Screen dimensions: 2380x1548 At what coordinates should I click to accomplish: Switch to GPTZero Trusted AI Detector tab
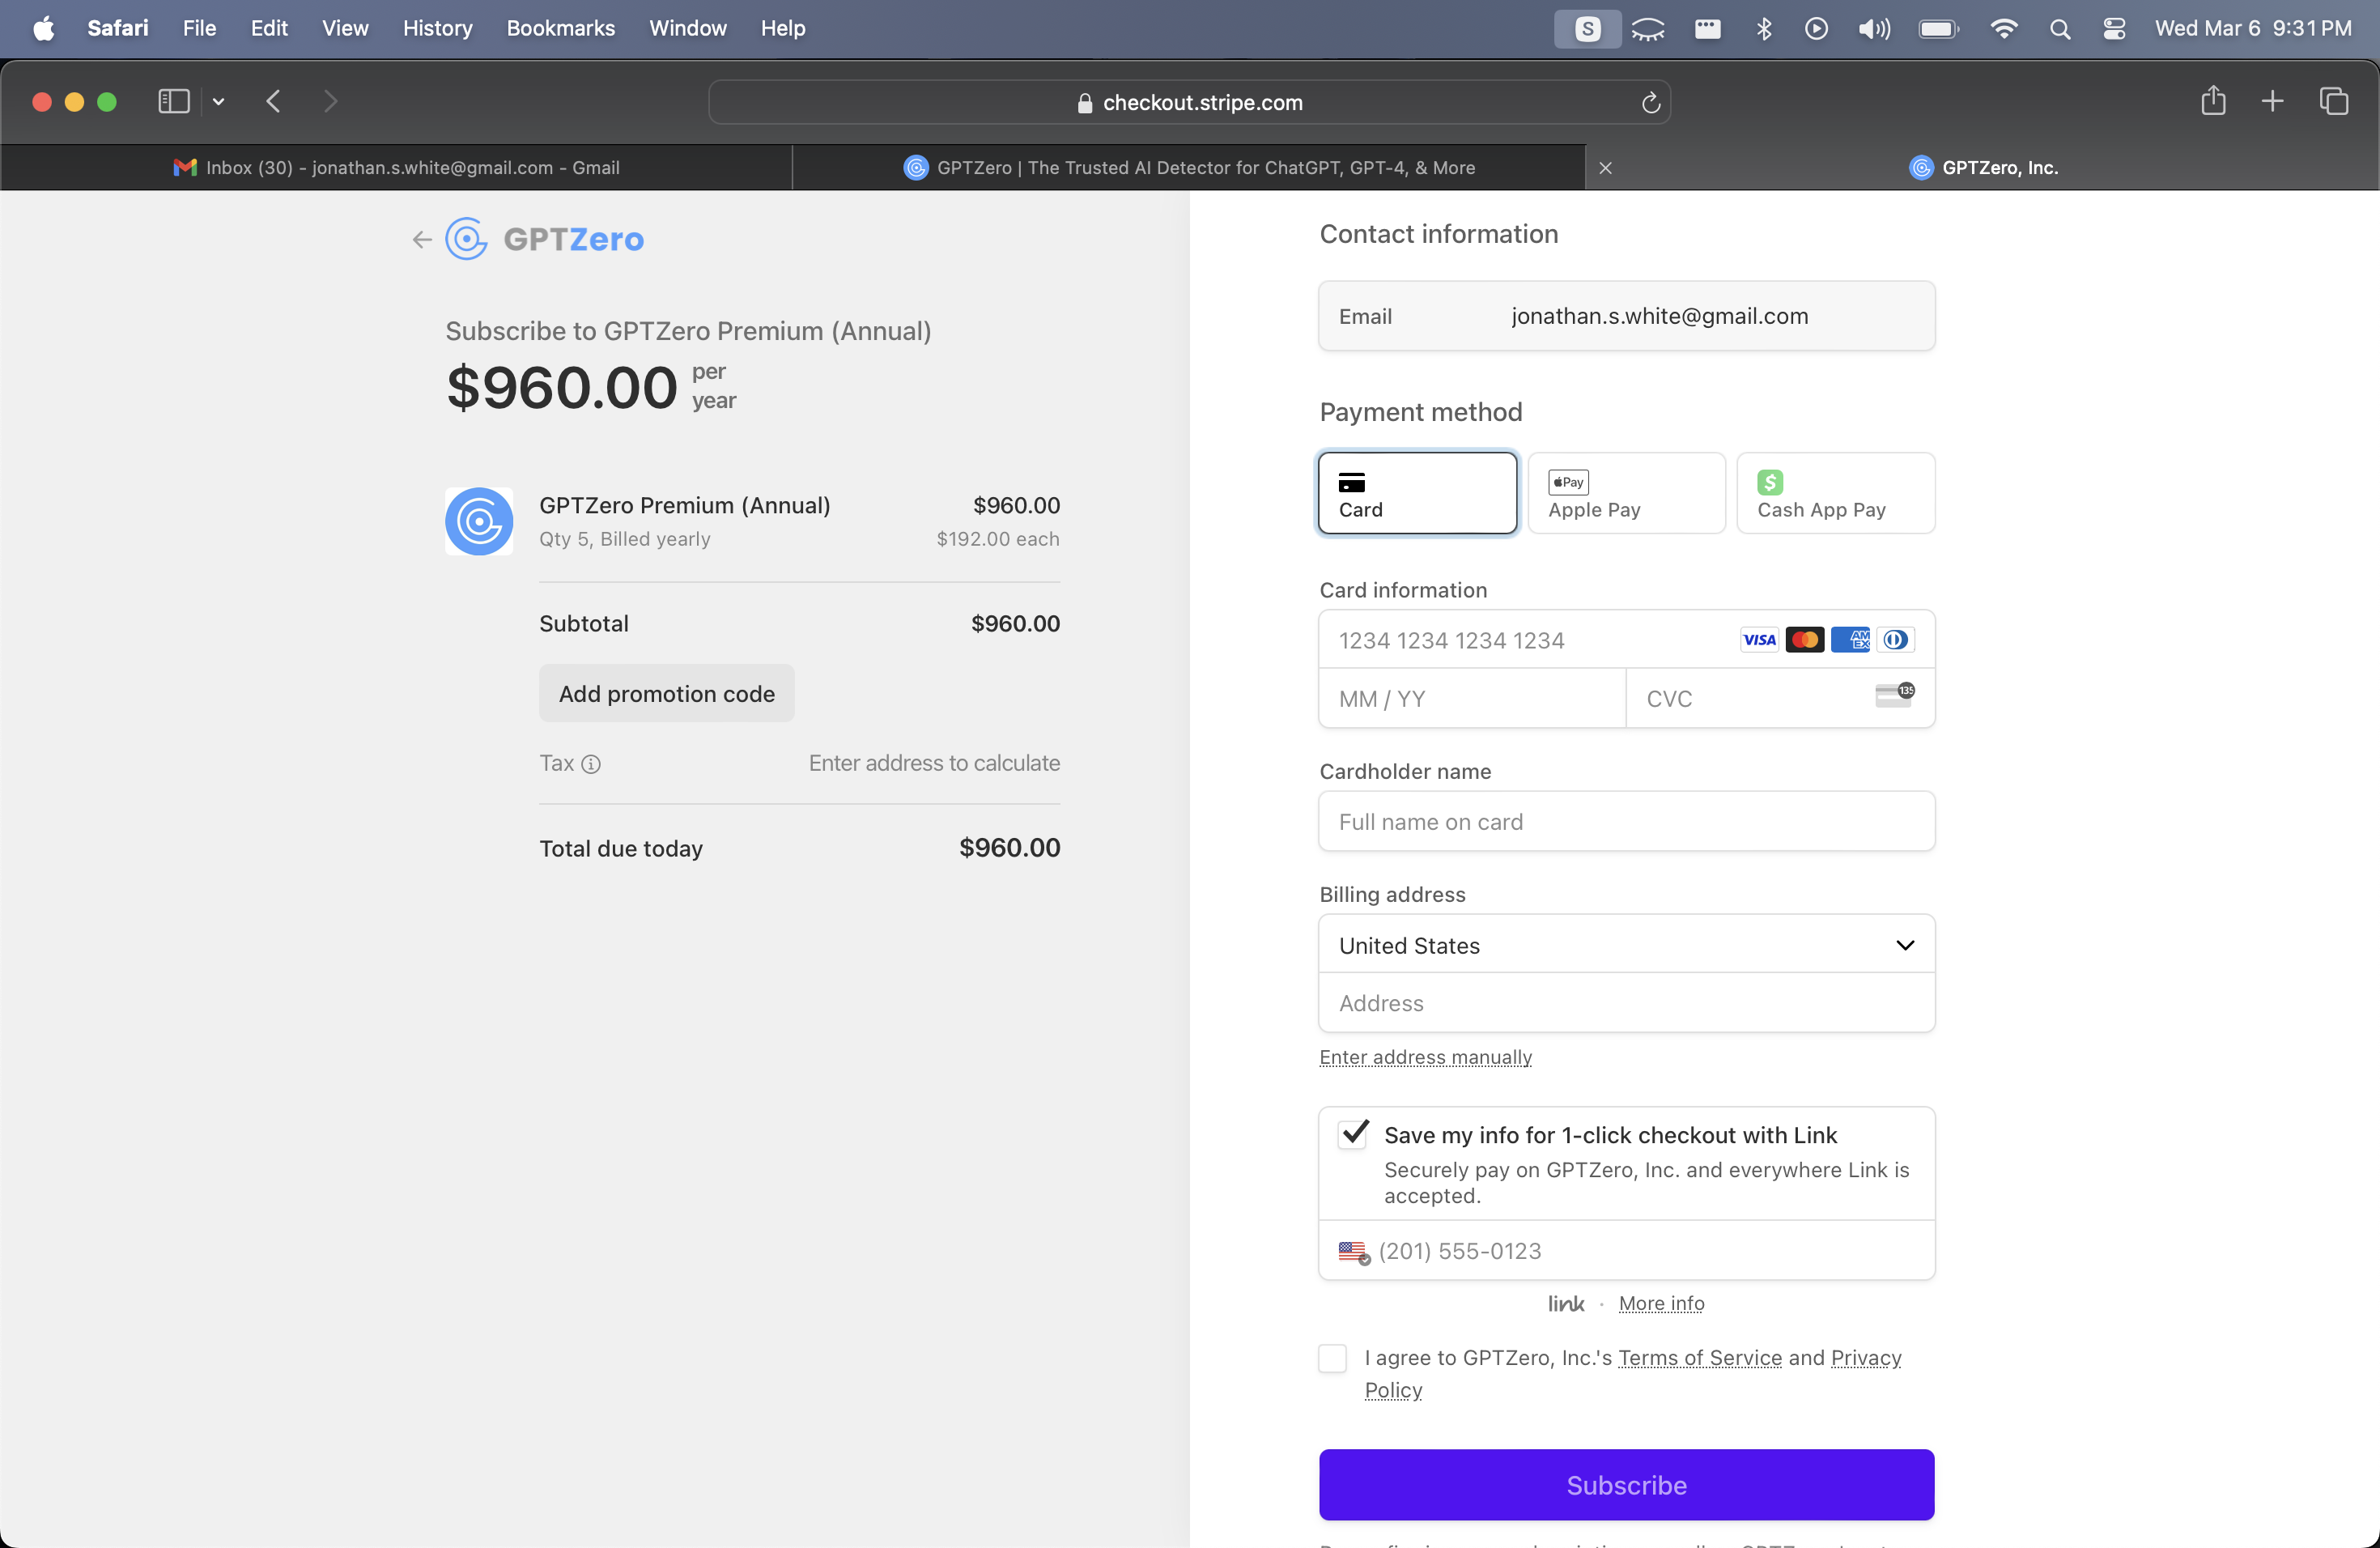click(1189, 168)
